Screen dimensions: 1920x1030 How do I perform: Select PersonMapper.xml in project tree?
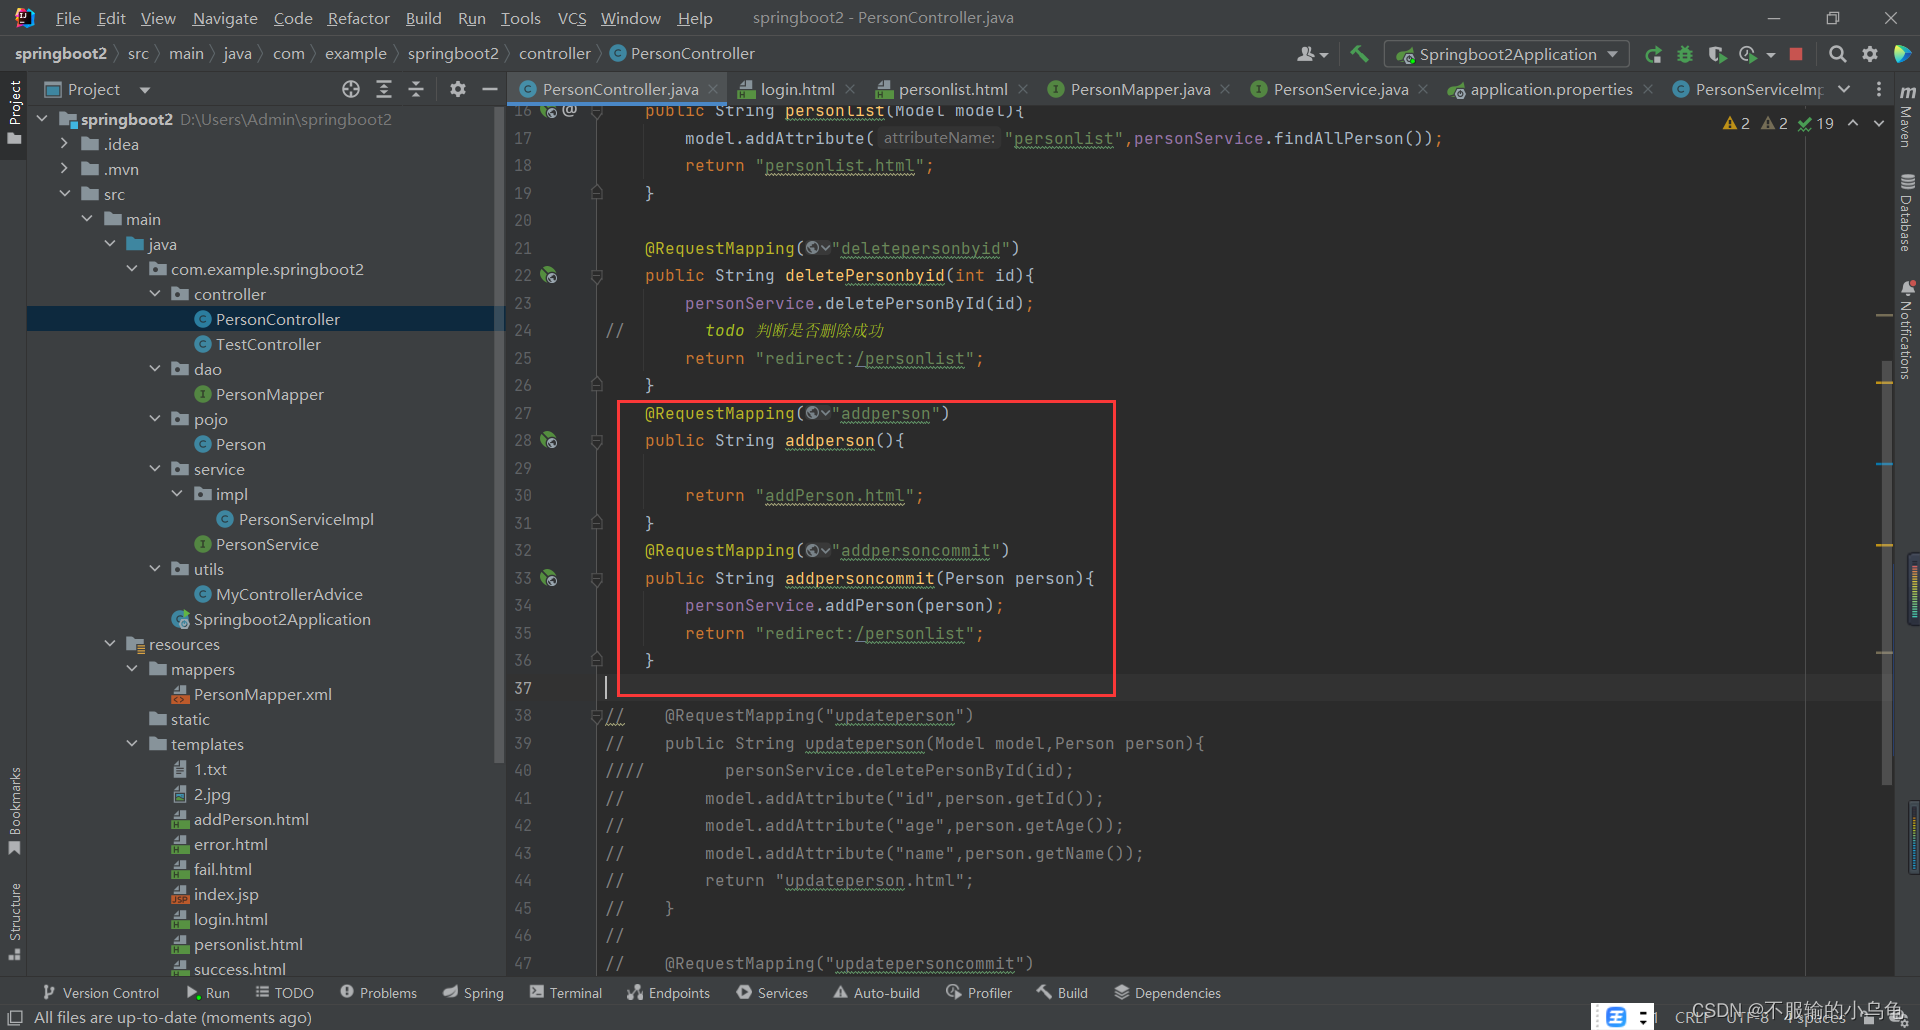263,694
